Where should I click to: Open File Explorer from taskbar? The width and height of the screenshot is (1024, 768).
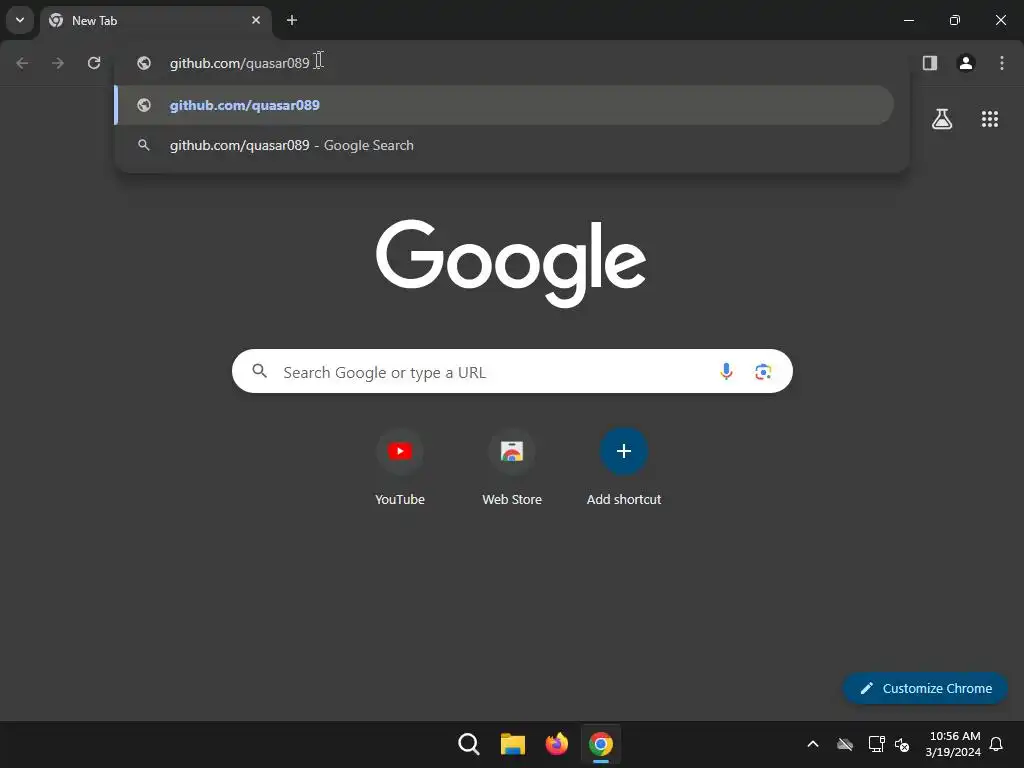point(513,744)
